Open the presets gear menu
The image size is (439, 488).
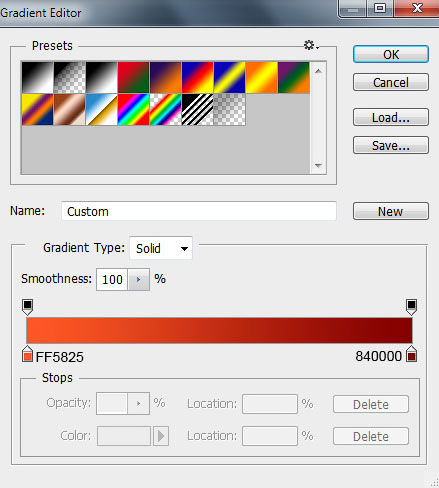click(x=311, y=45)
